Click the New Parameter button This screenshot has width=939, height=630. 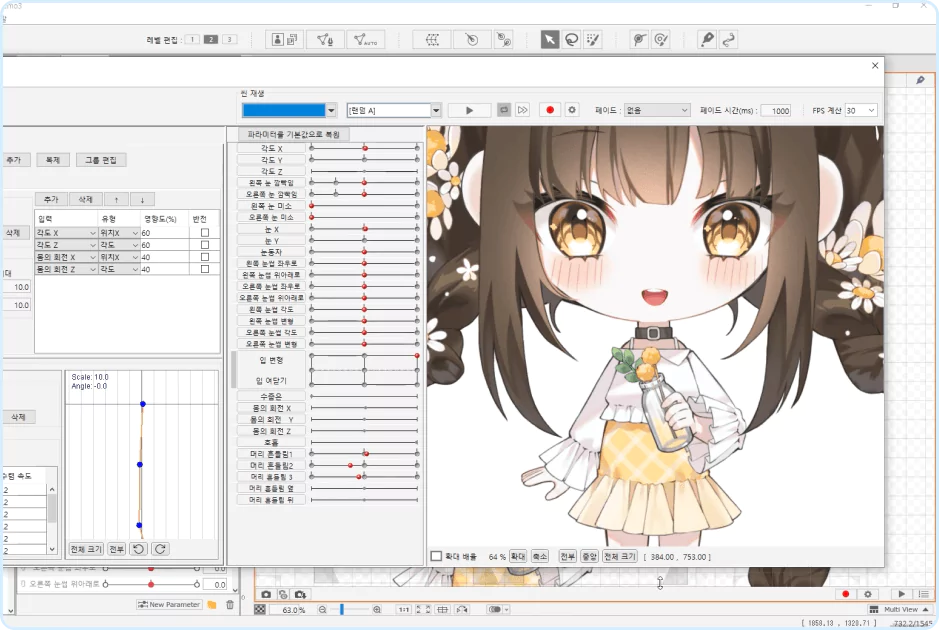click(x=169, y=605)
